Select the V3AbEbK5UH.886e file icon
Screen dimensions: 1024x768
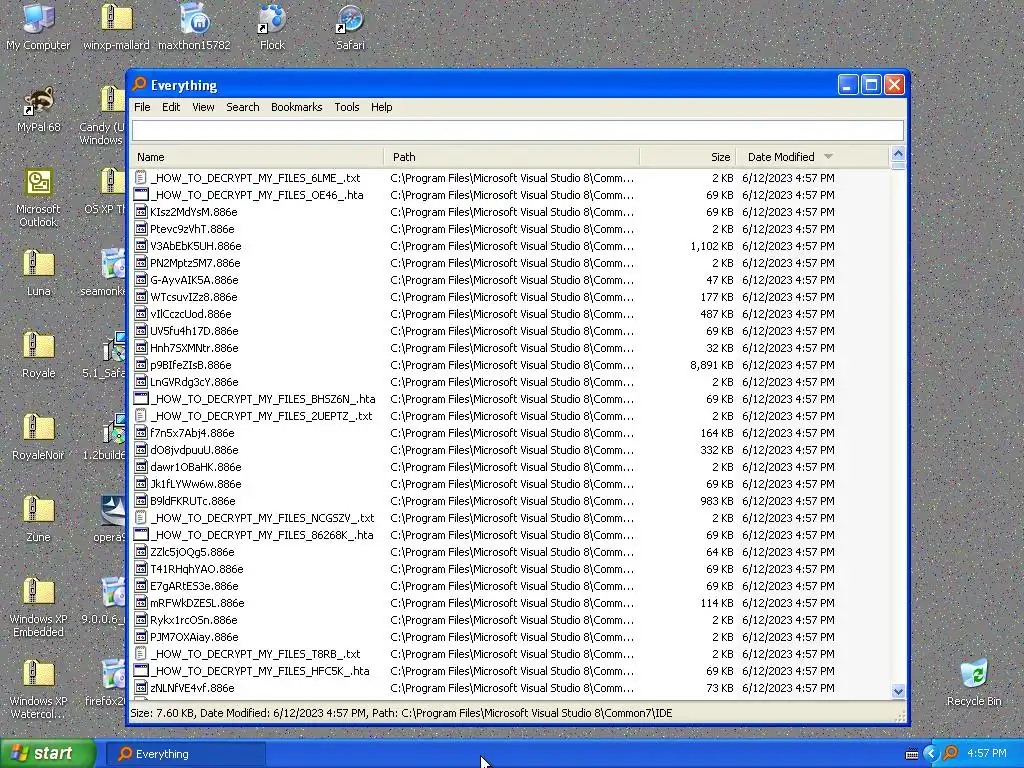click(140, 246)
